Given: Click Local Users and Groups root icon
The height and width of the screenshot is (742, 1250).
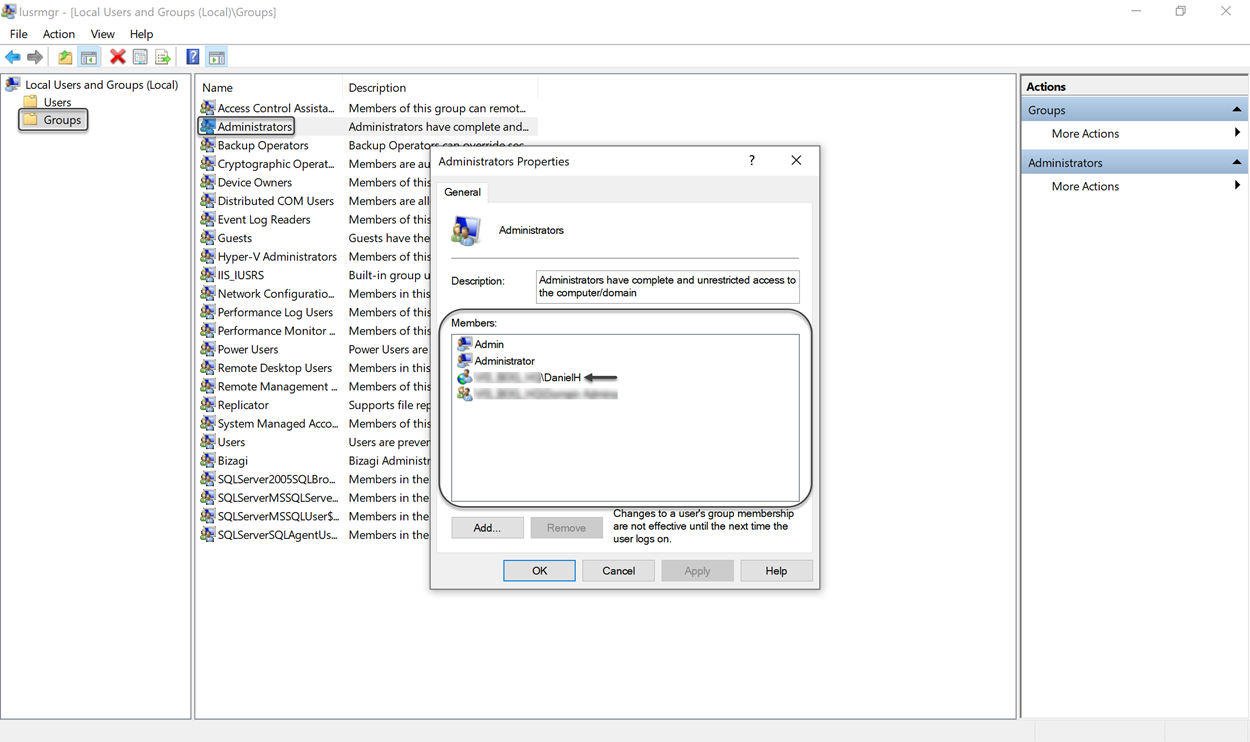Looking at the screenshot, I should (x=13, y=85).
